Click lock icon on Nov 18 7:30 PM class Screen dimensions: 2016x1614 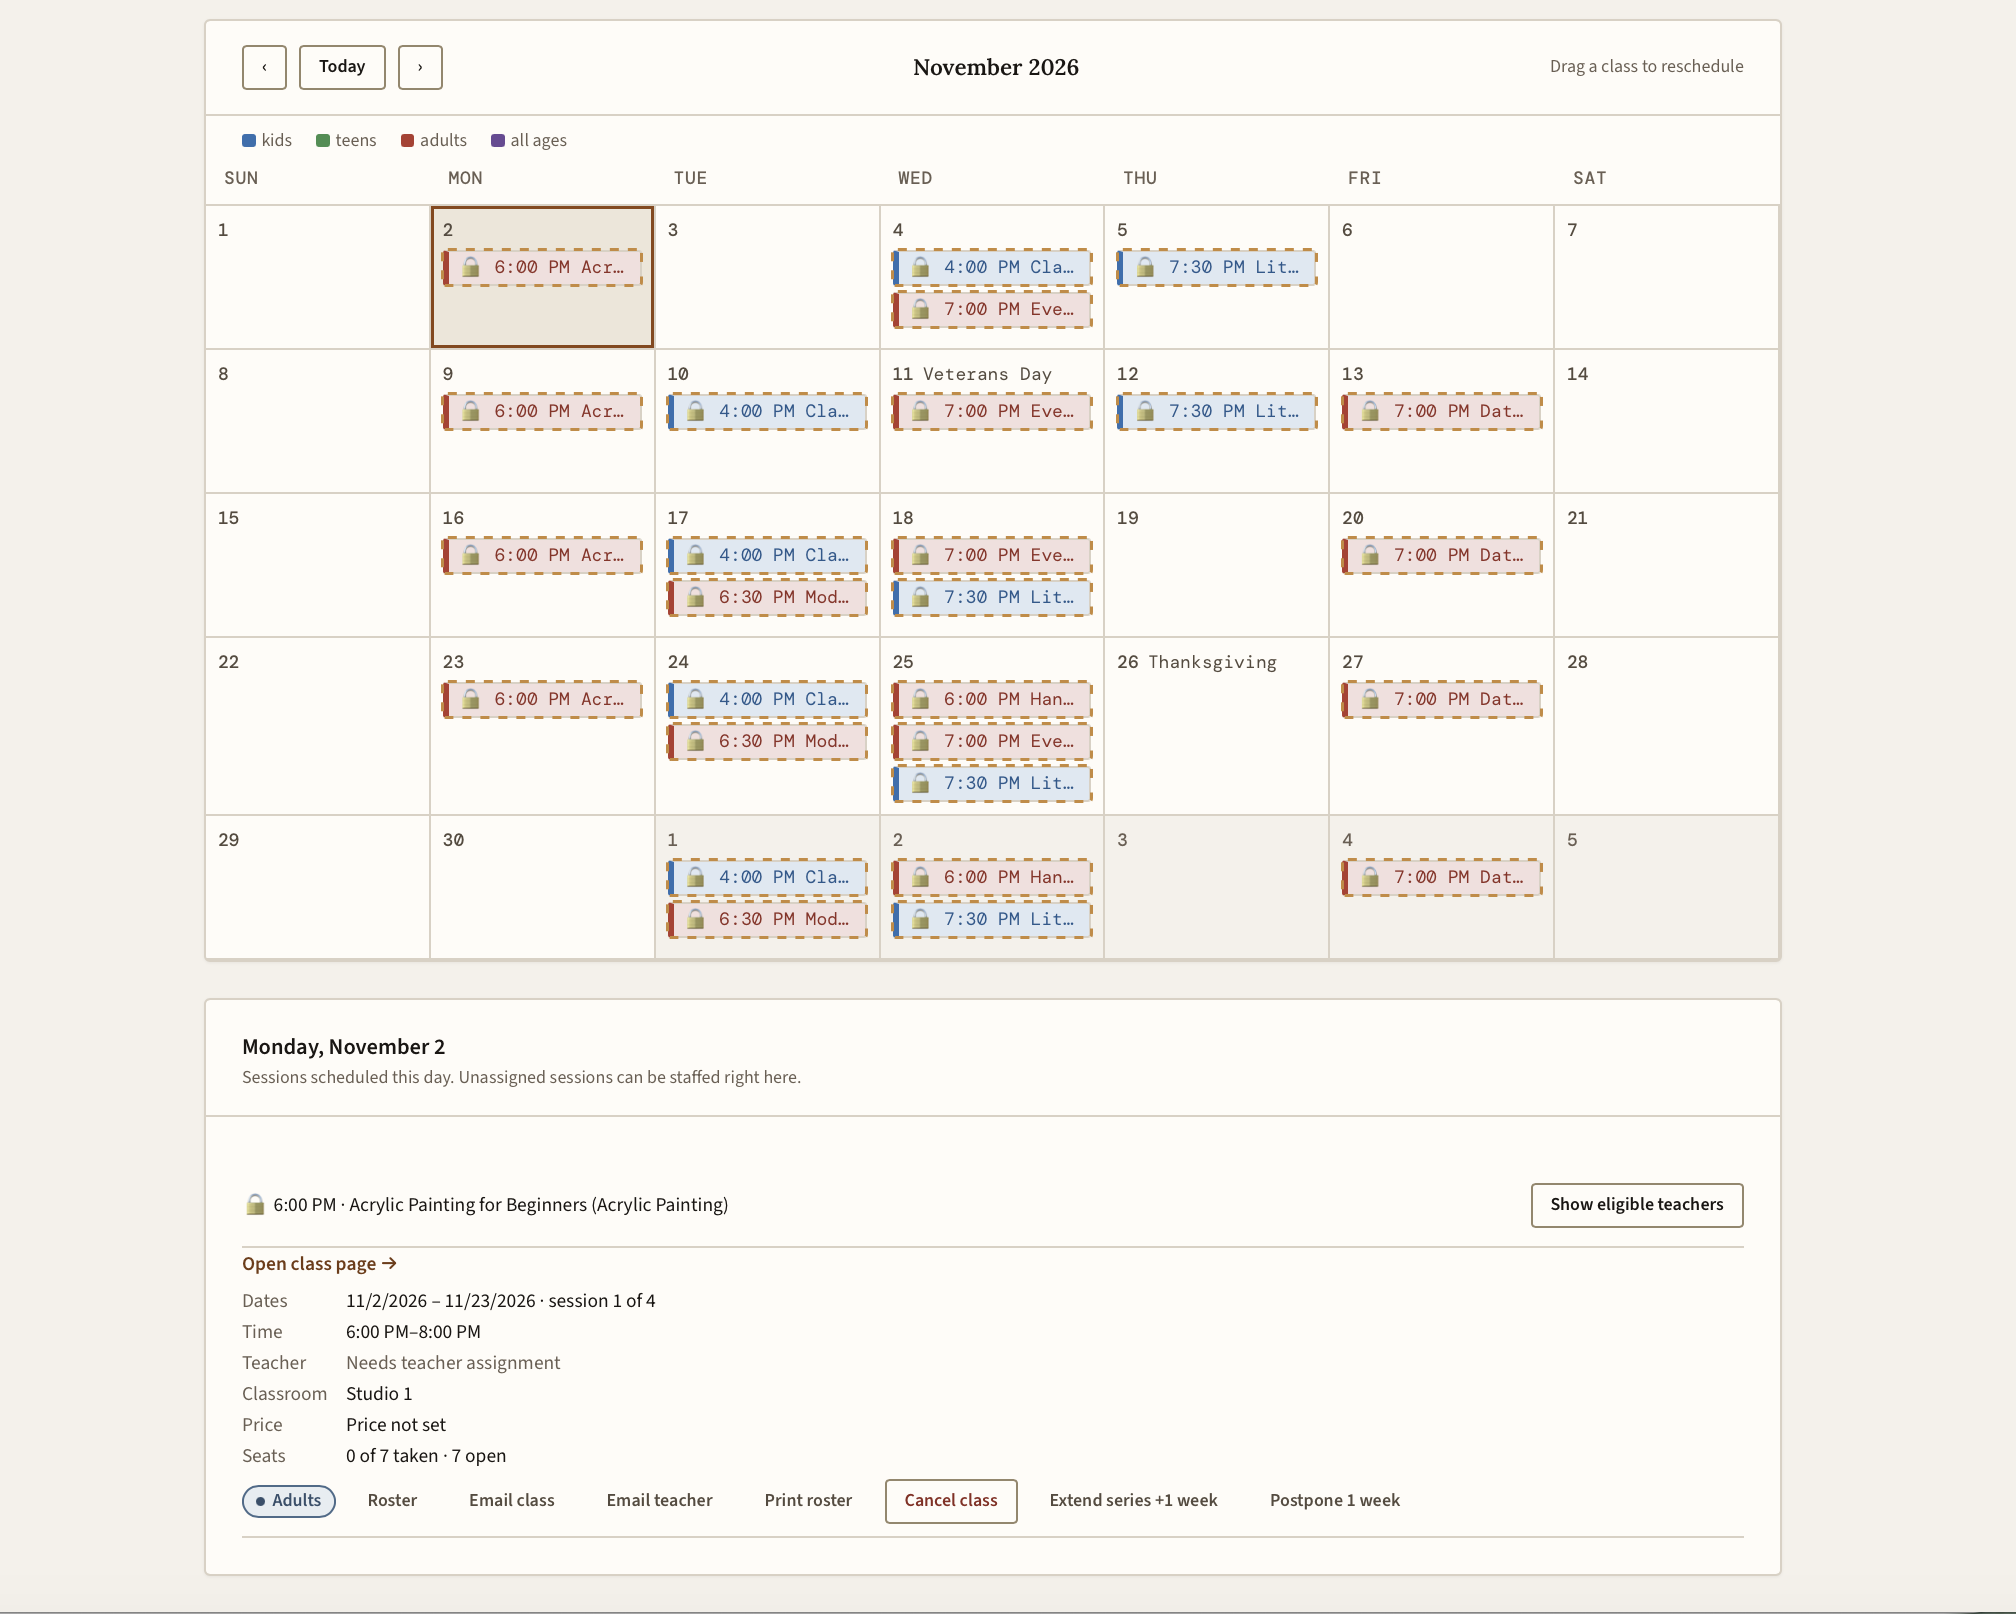(x=921, y=597)
